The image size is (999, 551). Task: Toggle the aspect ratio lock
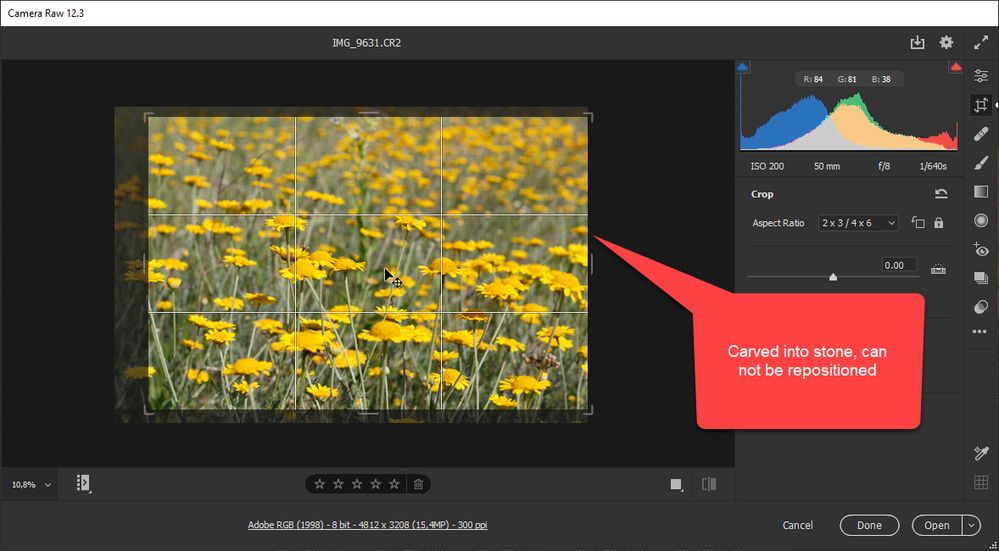pyautogui.click(x=938, y=223)
